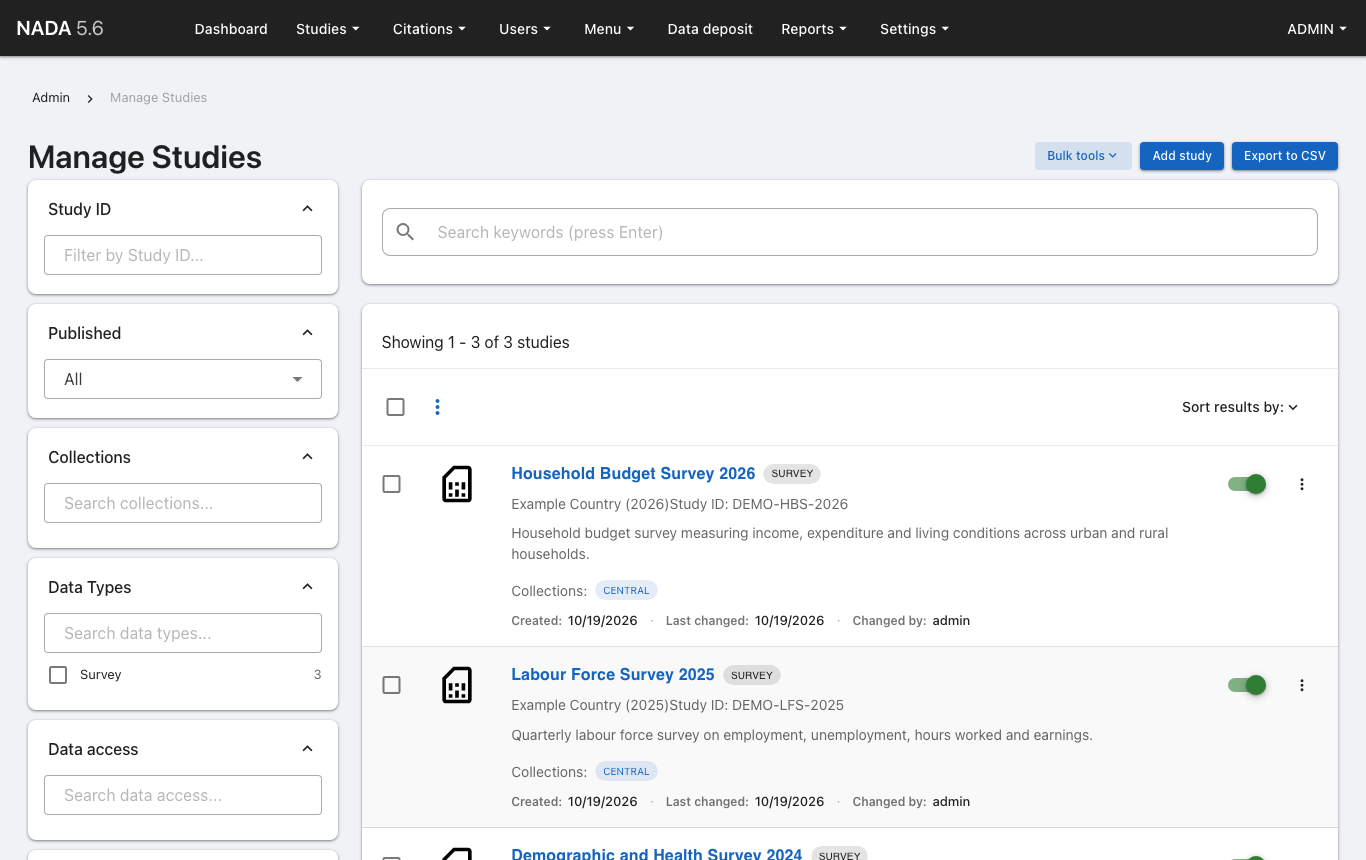
Task: Click Household Budget Survey 2026 study icon
Action: coord(457,484)
